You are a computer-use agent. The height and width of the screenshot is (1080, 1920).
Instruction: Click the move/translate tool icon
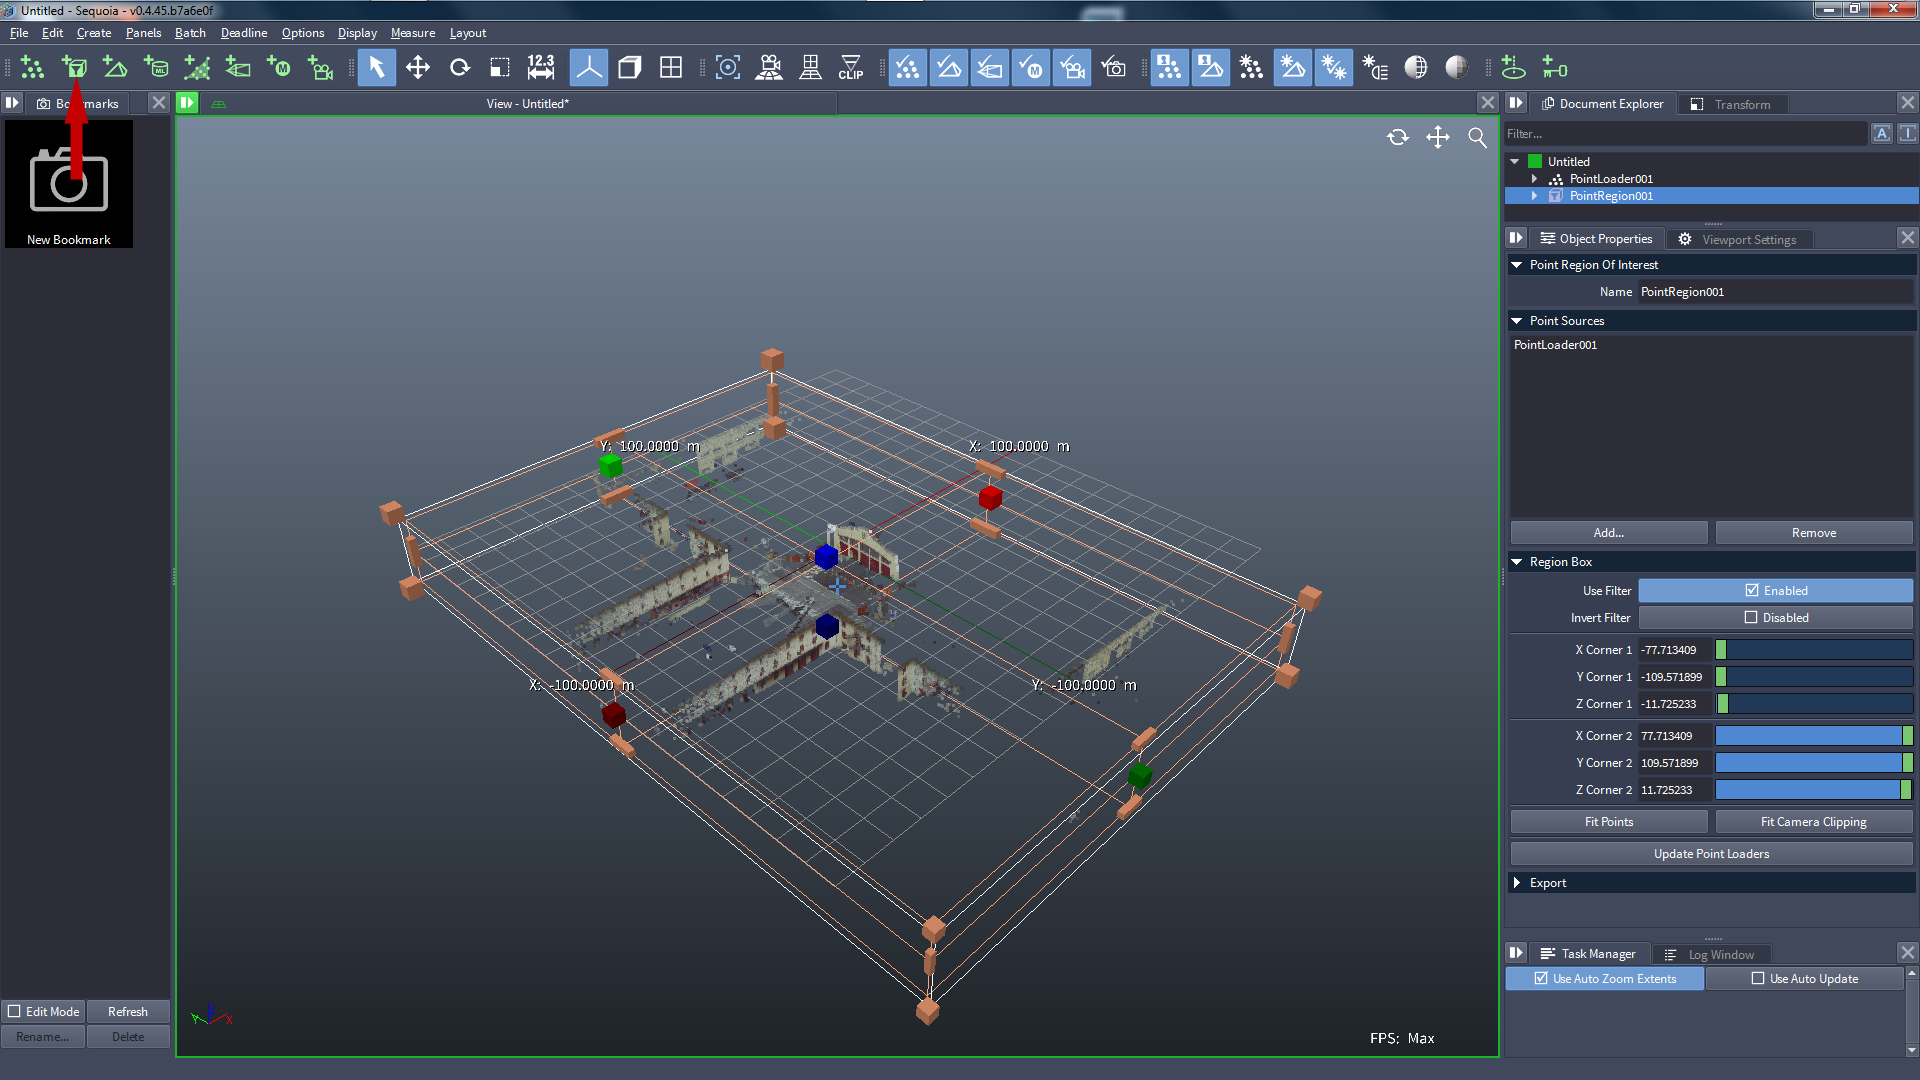pos(418,69)
